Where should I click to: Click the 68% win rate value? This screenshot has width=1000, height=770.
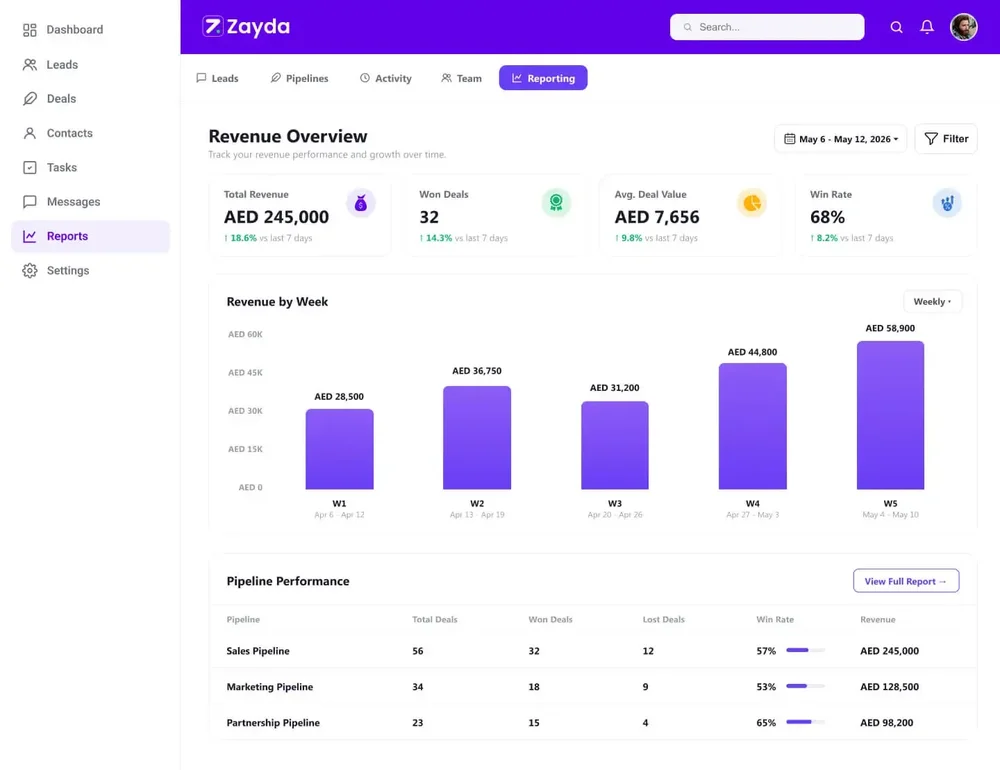[x=827, y=217]
